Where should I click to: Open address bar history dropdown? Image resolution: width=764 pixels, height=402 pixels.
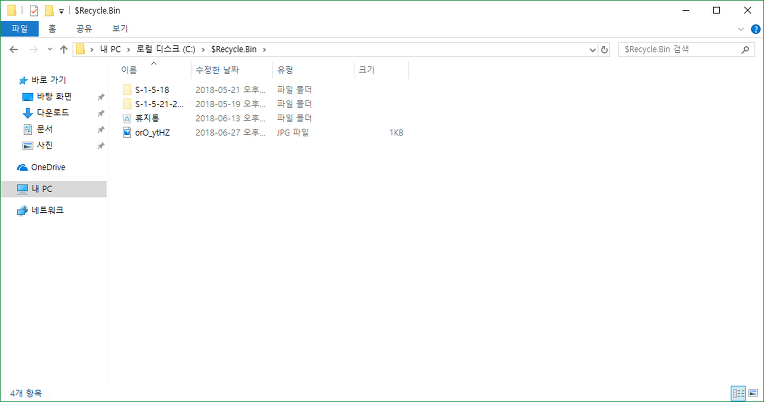(592, 50)
